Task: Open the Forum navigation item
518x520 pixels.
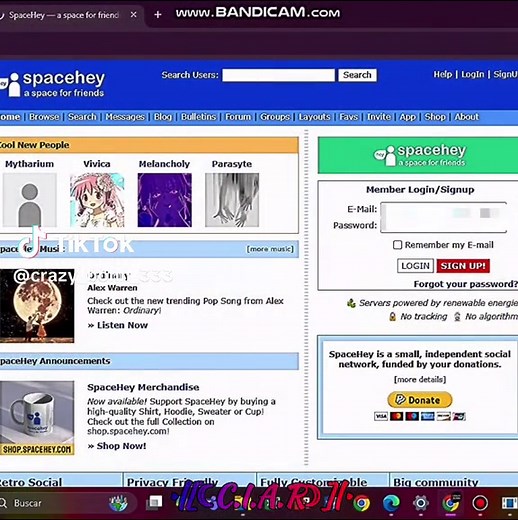Action: tap(238, 117)
